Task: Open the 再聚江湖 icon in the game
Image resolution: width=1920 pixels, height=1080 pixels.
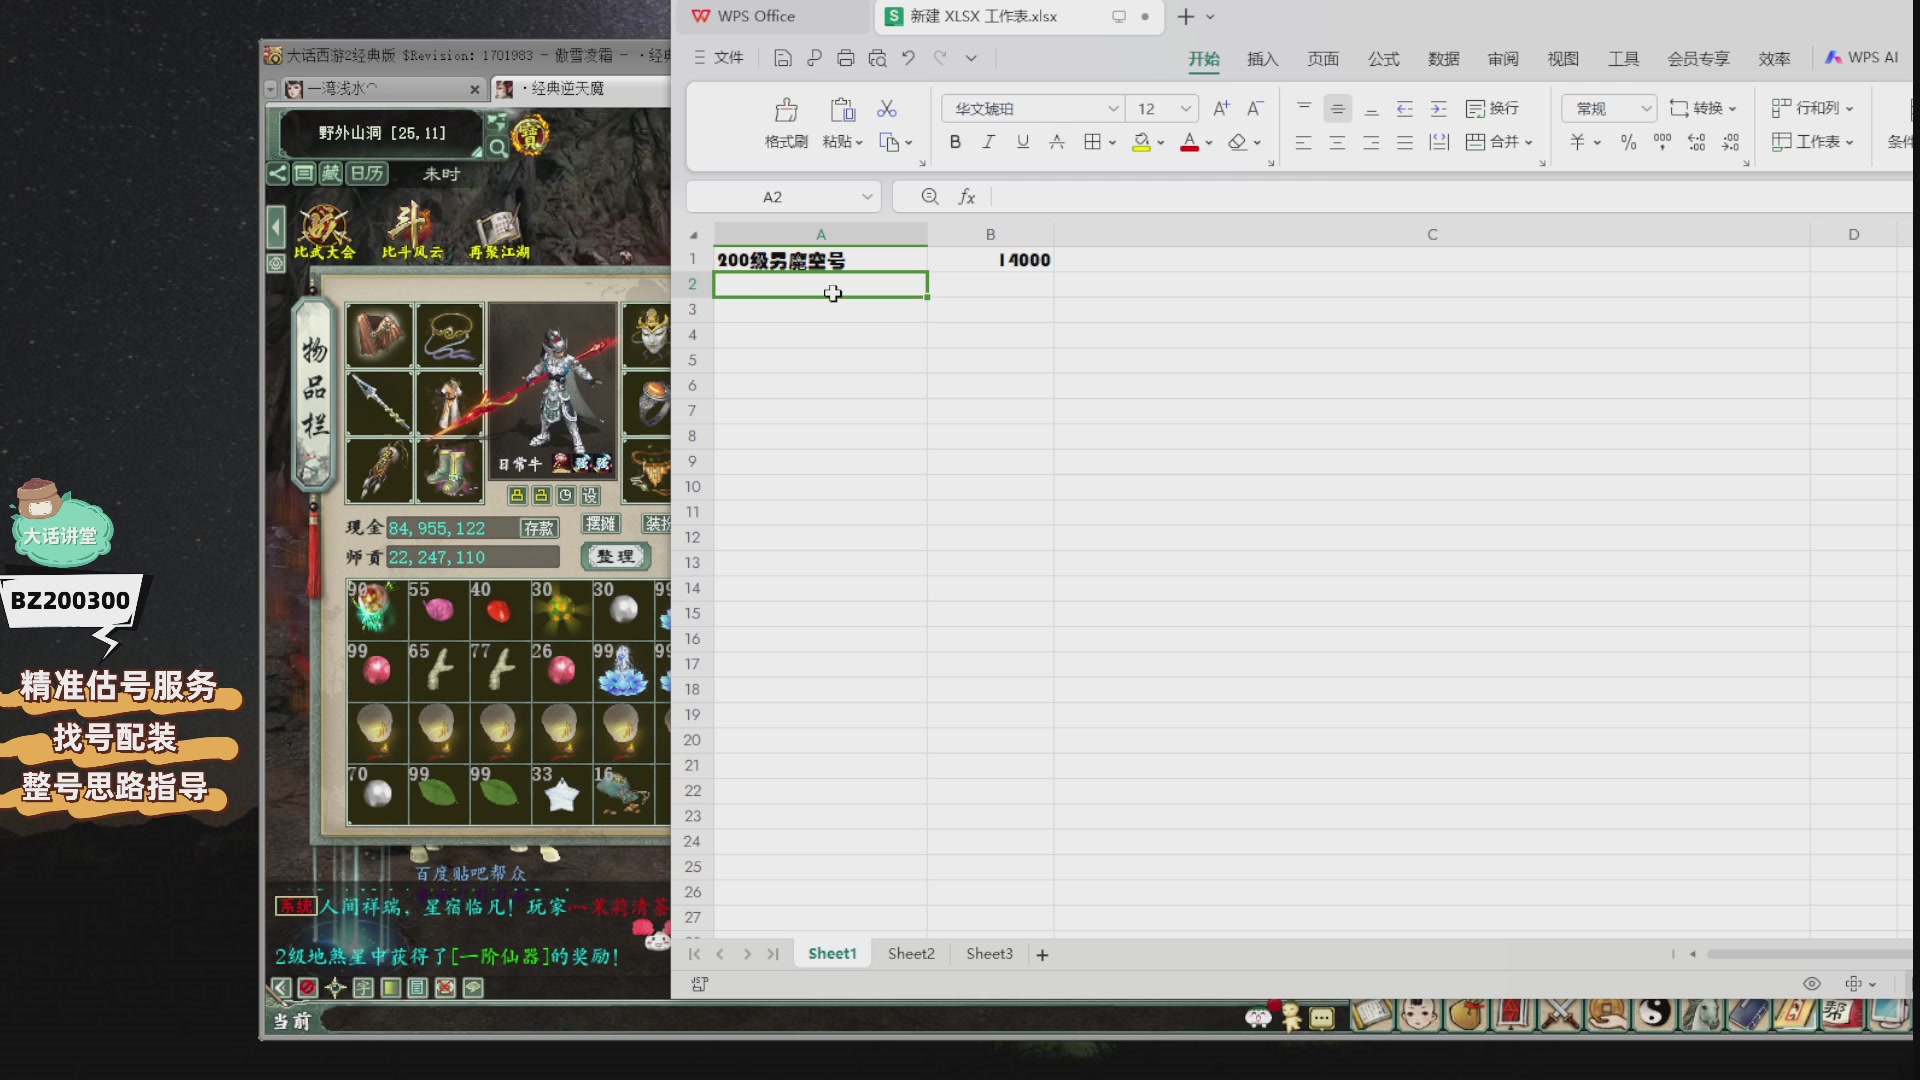Action: click(x=499, y=232)
